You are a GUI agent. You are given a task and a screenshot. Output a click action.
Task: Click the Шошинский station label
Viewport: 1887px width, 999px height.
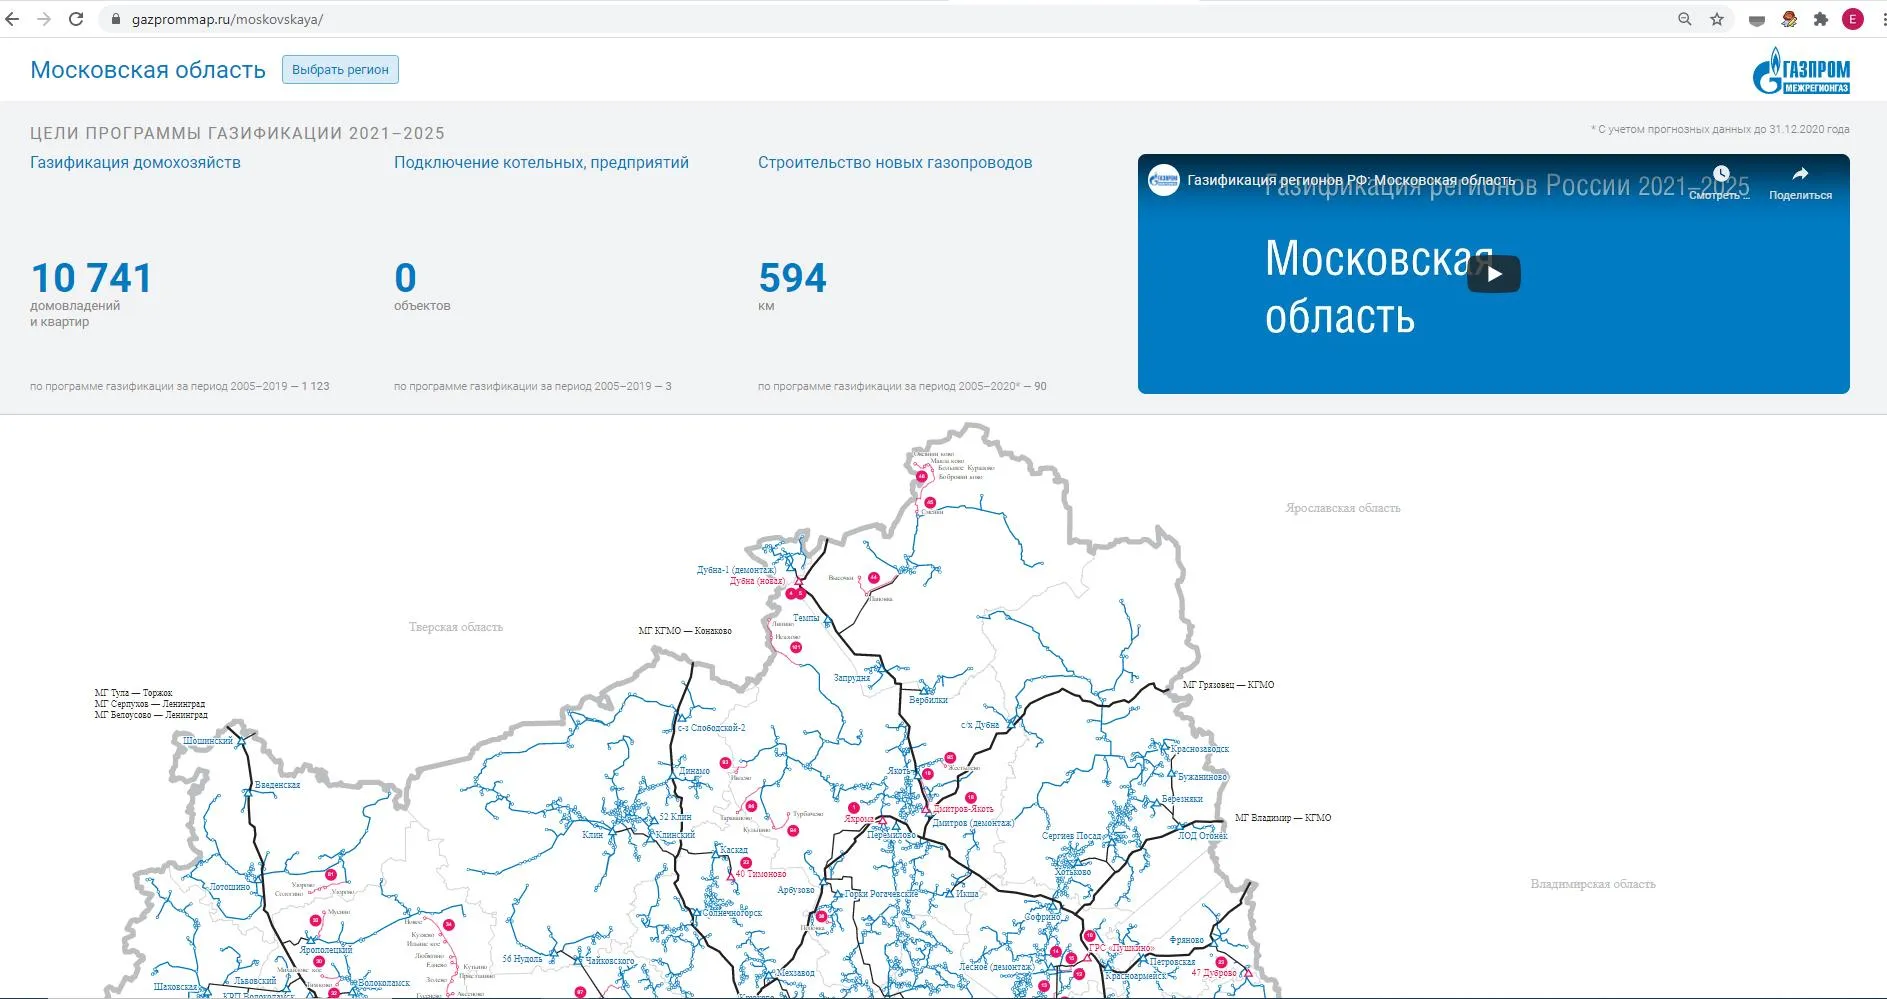coord(208,741)
